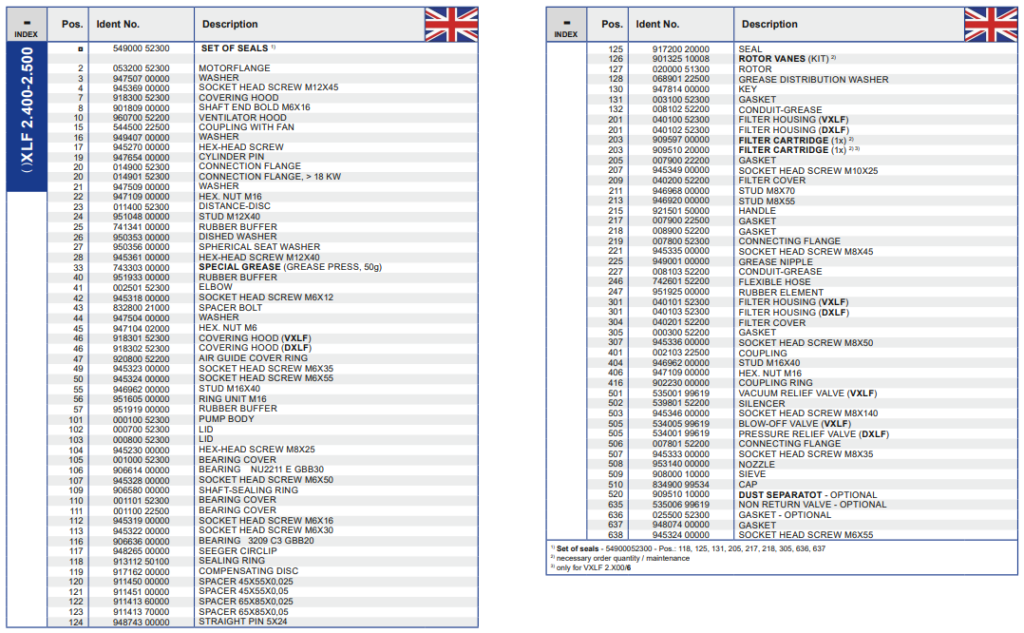Image resolution: width=1024 pixels, height=633 pixels.
Task: Click the PUMP BODY description
Action: coord(226,420)
